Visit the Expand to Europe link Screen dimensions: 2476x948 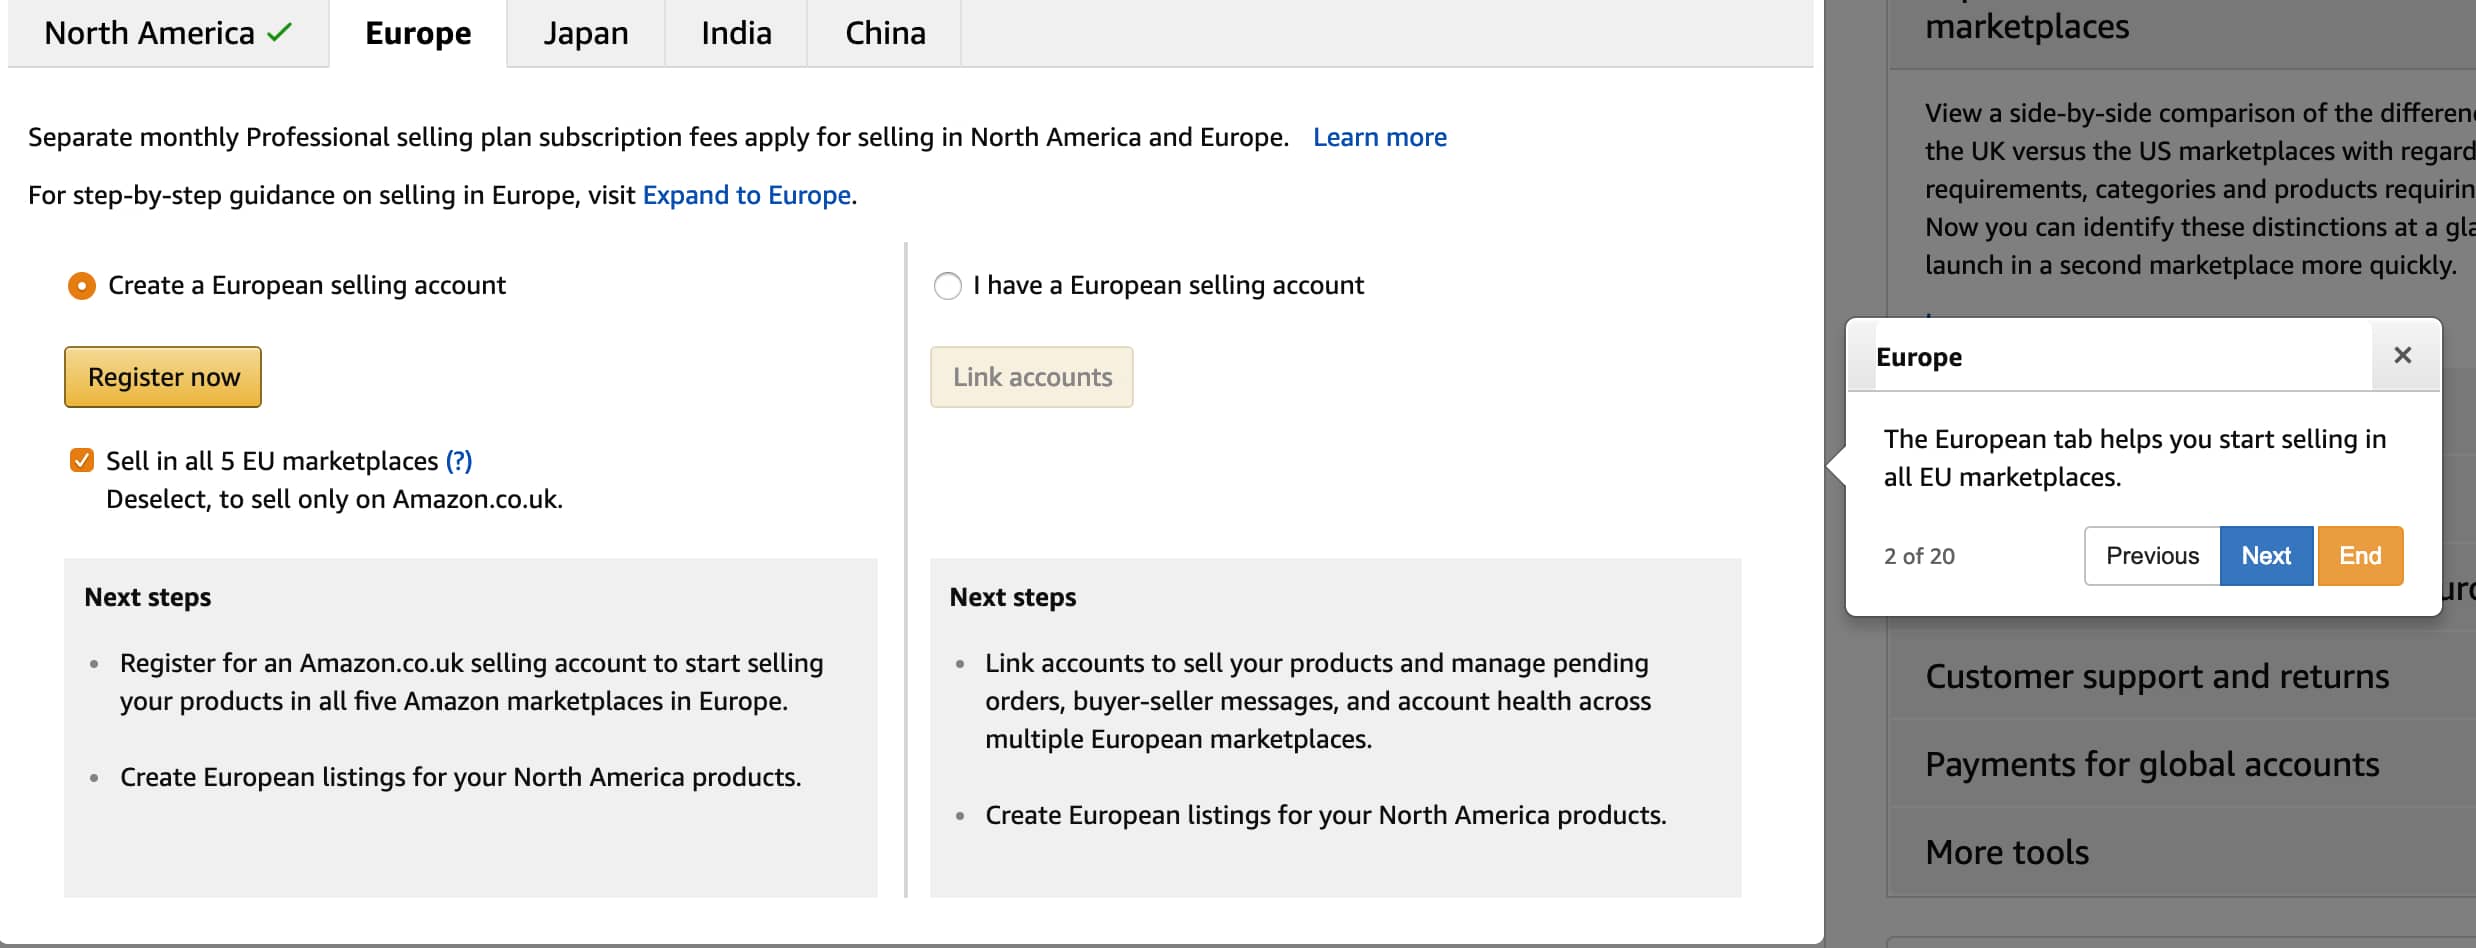pyautogui.click(x=747, y=195)
